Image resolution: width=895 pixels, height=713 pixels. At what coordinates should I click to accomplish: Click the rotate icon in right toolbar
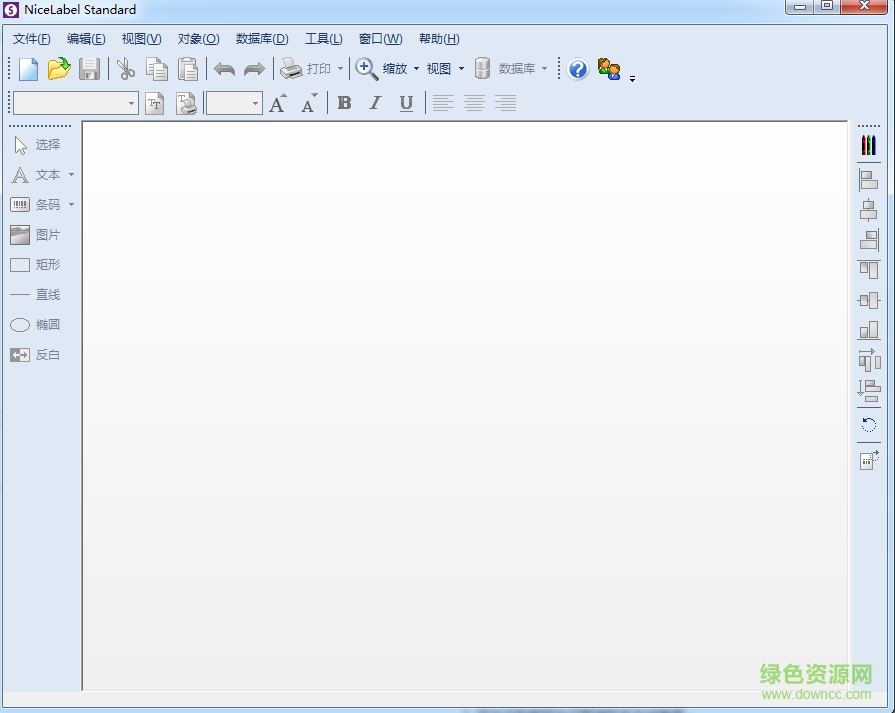(x=868, y=425)
